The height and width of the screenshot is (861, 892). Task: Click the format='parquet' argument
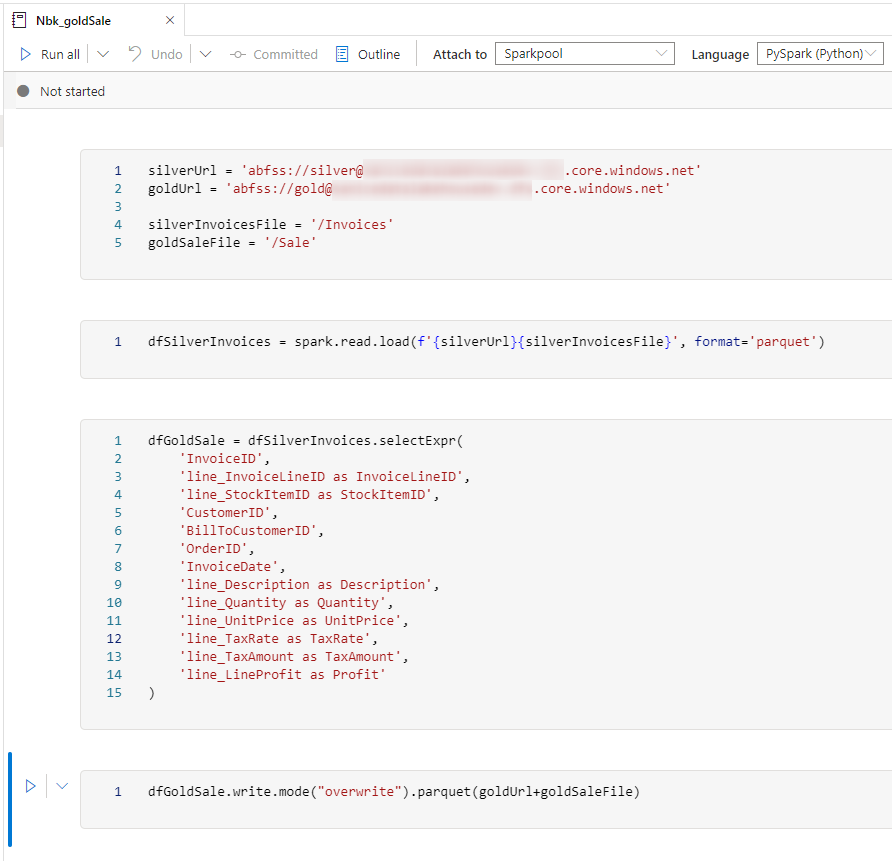coord(755,342)
